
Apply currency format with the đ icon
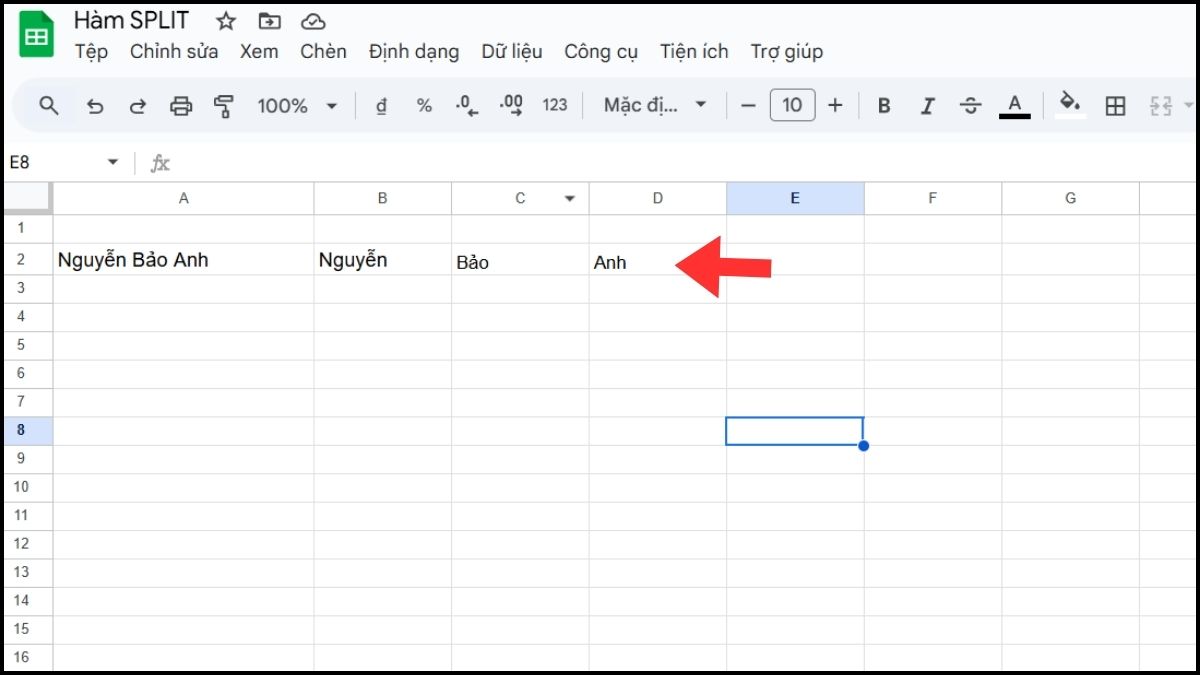[x=380, y=105]
